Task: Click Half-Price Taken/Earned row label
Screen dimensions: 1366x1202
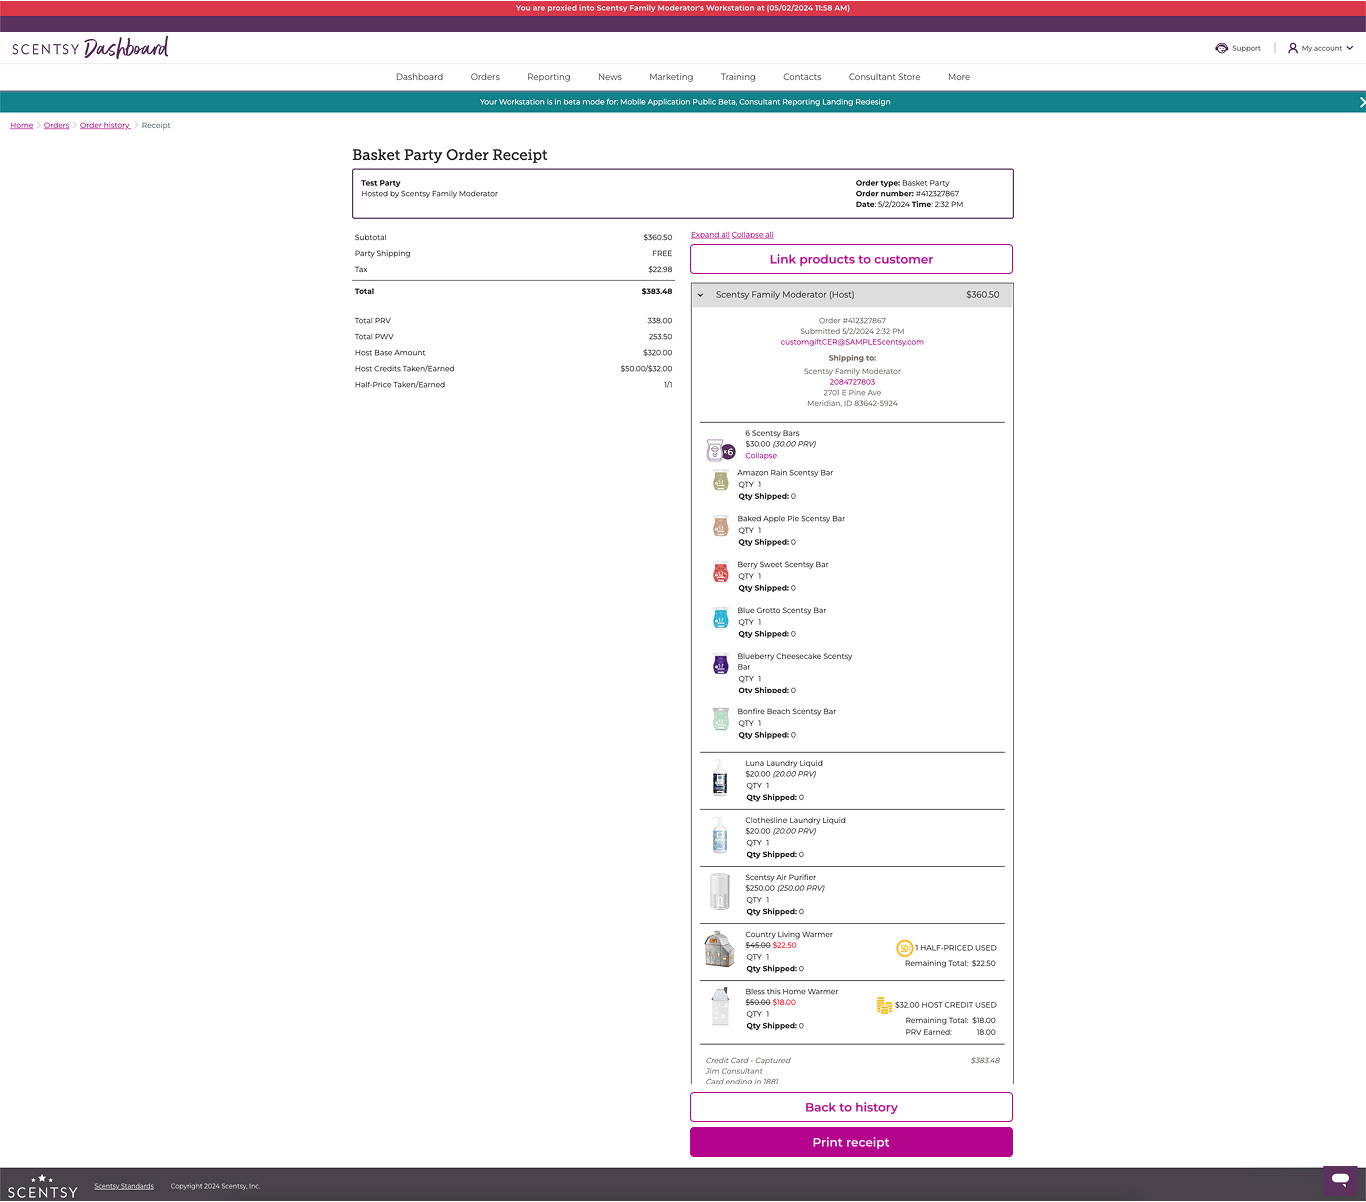Action: 400,385
